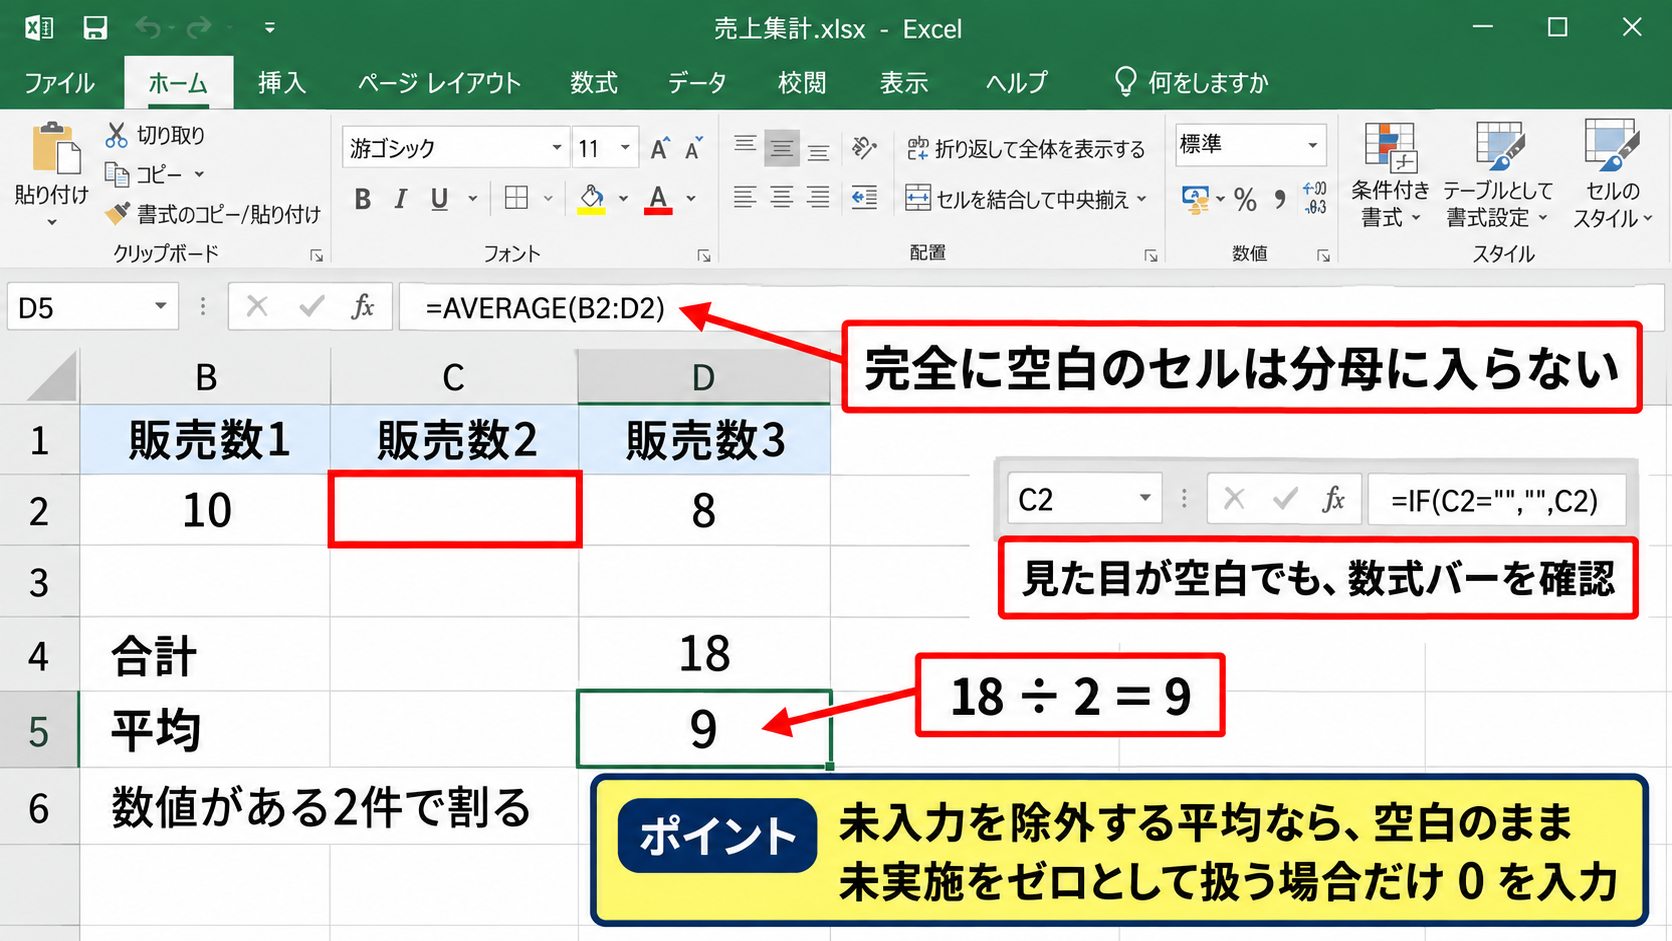Click the Redo arrow in title bar
Screen dimensions: 1672x941
[200, 28]
